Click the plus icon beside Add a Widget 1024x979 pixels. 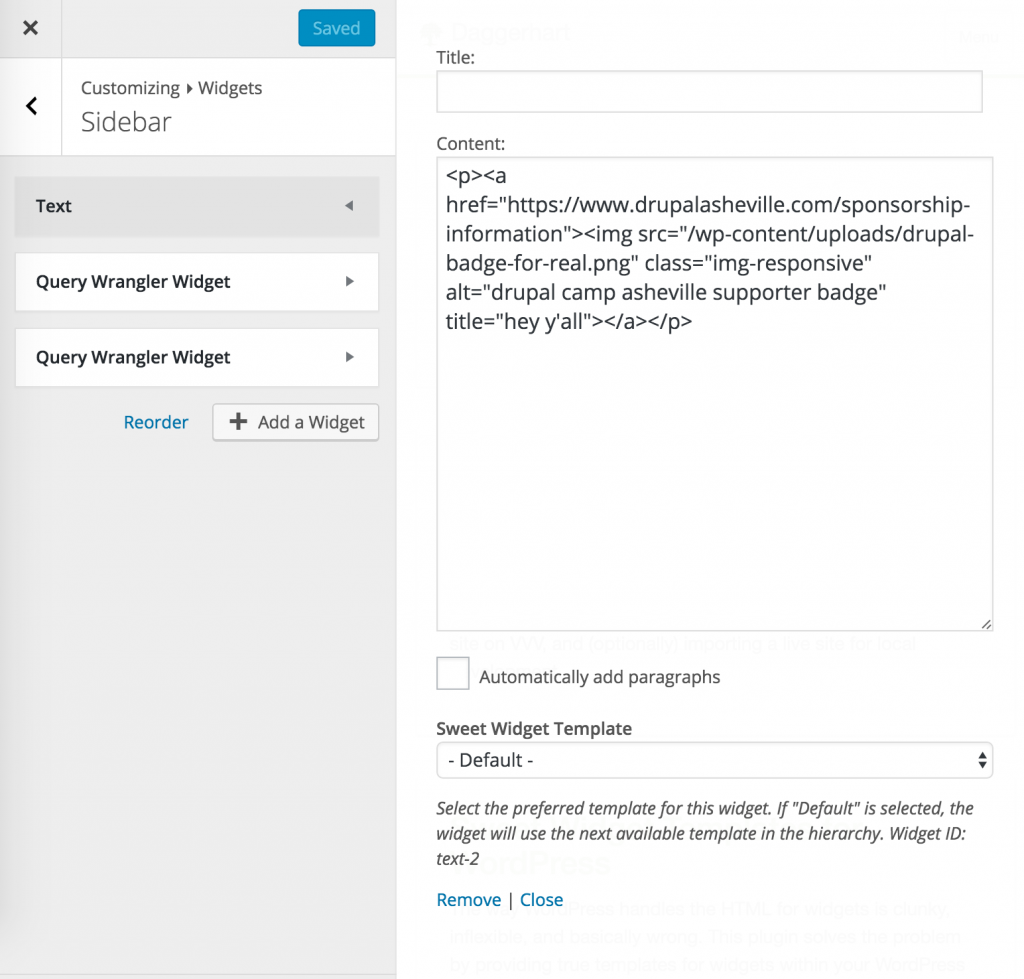pyautogui.click(x=238, y=422)
